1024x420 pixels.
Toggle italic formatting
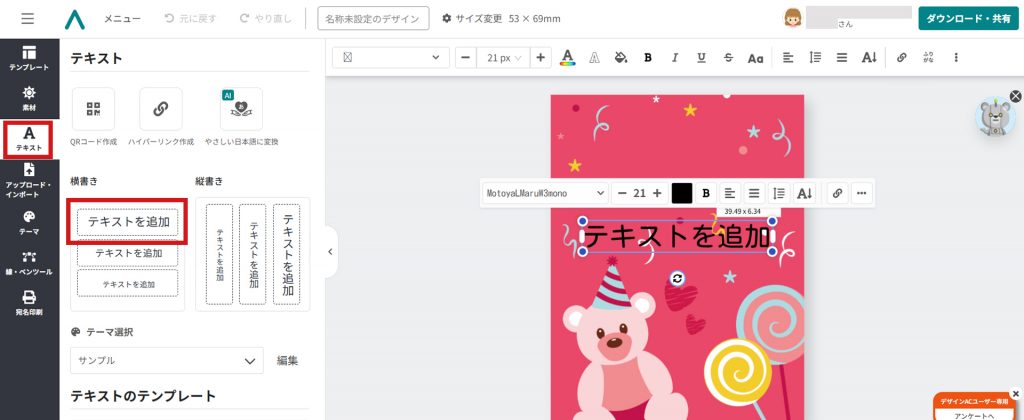(x=675, y=57)
